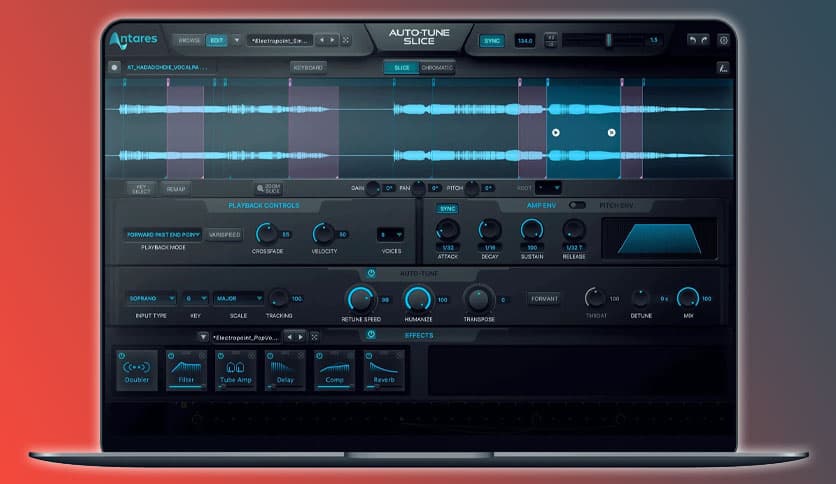This screenshot has height=484, width=836.
Task: Toggle Filter power button
Action: [x=171, y=356]
